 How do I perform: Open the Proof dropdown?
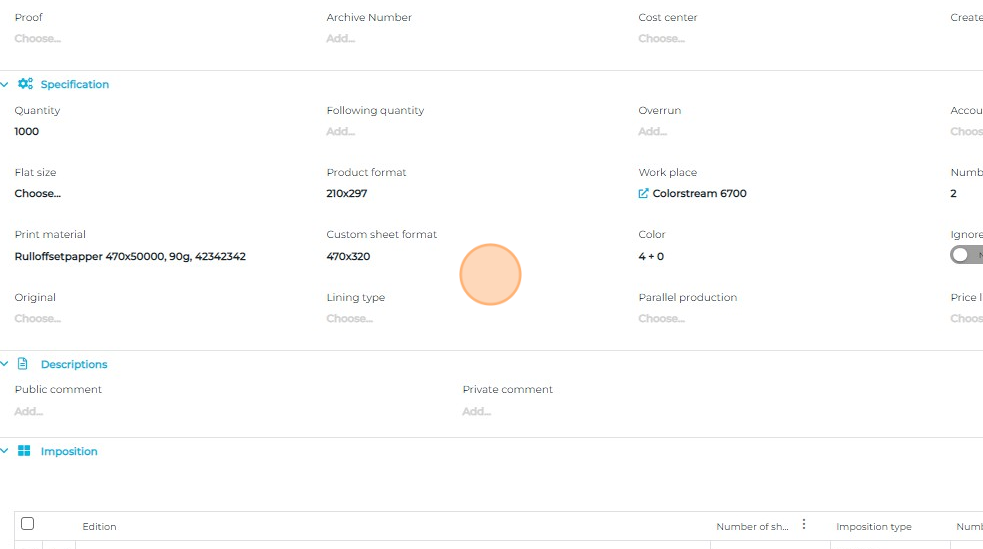pos(37,39)
